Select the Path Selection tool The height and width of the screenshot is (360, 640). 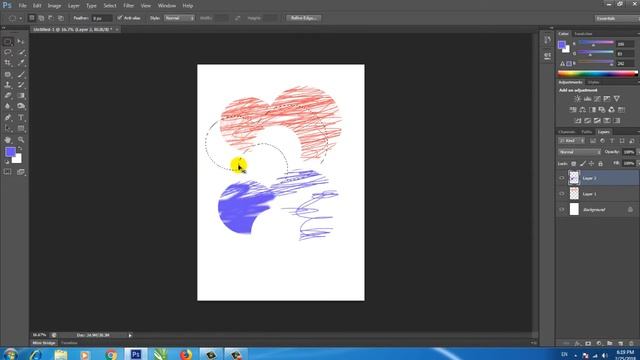(x=8, y=128)
